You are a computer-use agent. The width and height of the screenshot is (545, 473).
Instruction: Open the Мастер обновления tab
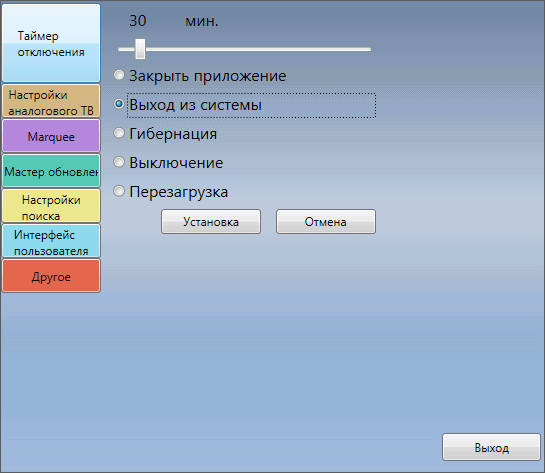51,171
